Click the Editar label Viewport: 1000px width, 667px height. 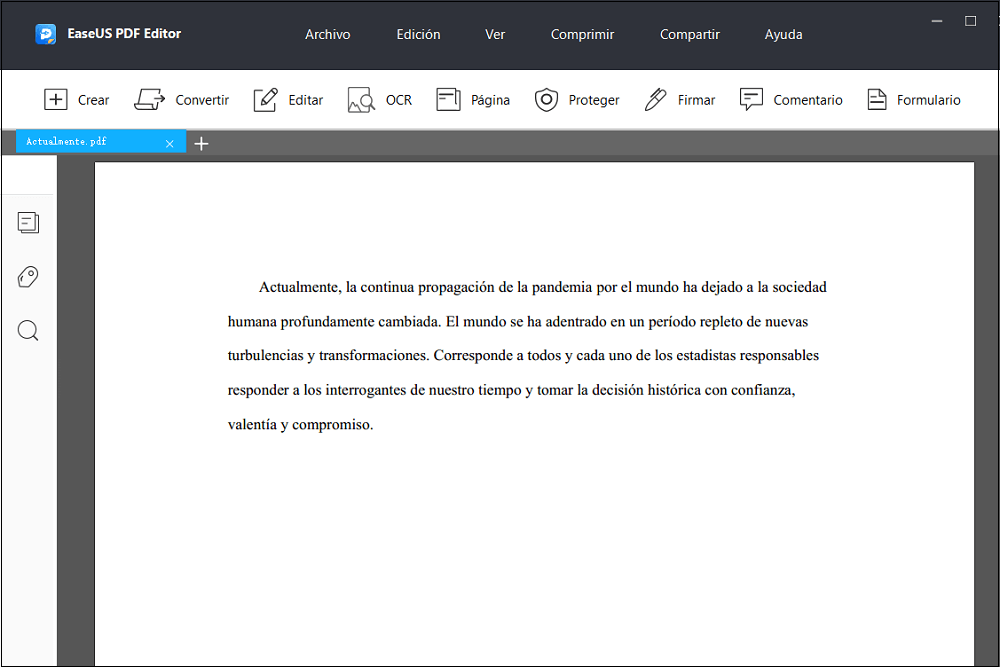click(305, 100)
